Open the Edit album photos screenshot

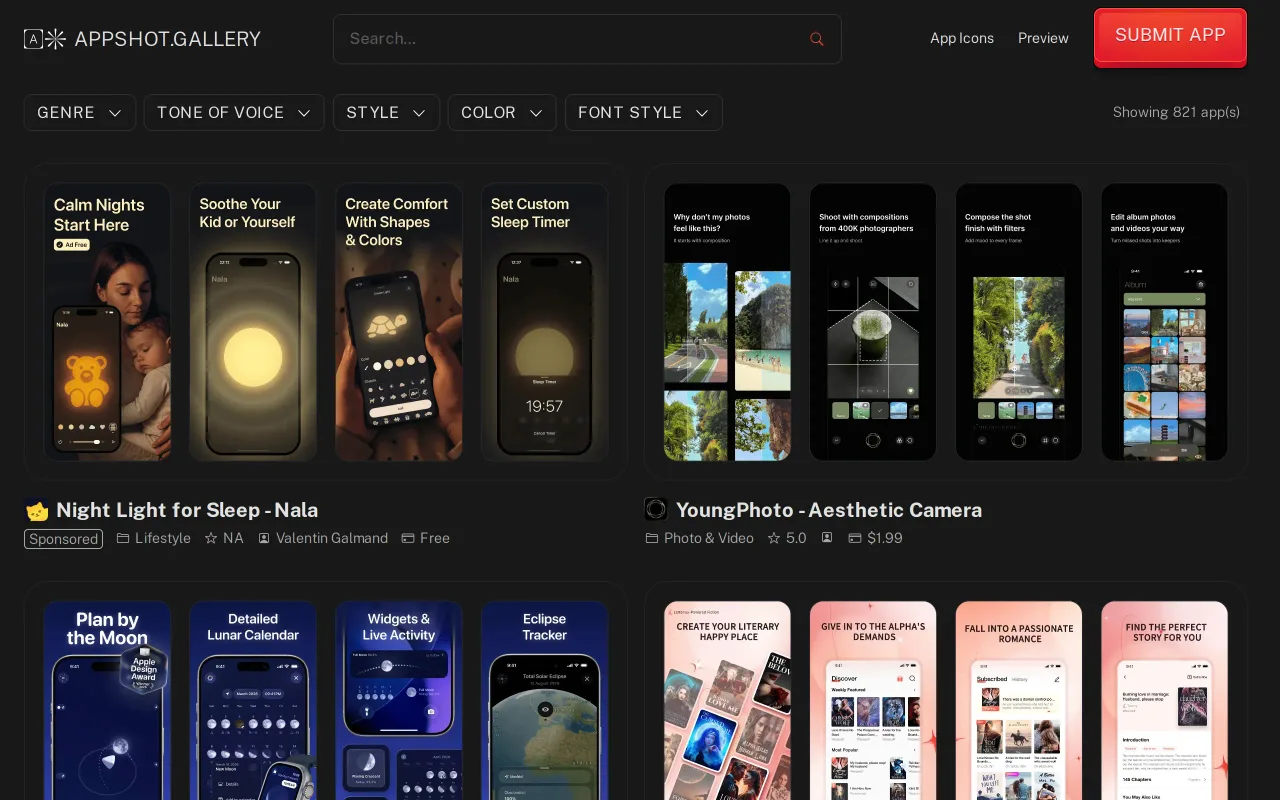click(1164, 322)
